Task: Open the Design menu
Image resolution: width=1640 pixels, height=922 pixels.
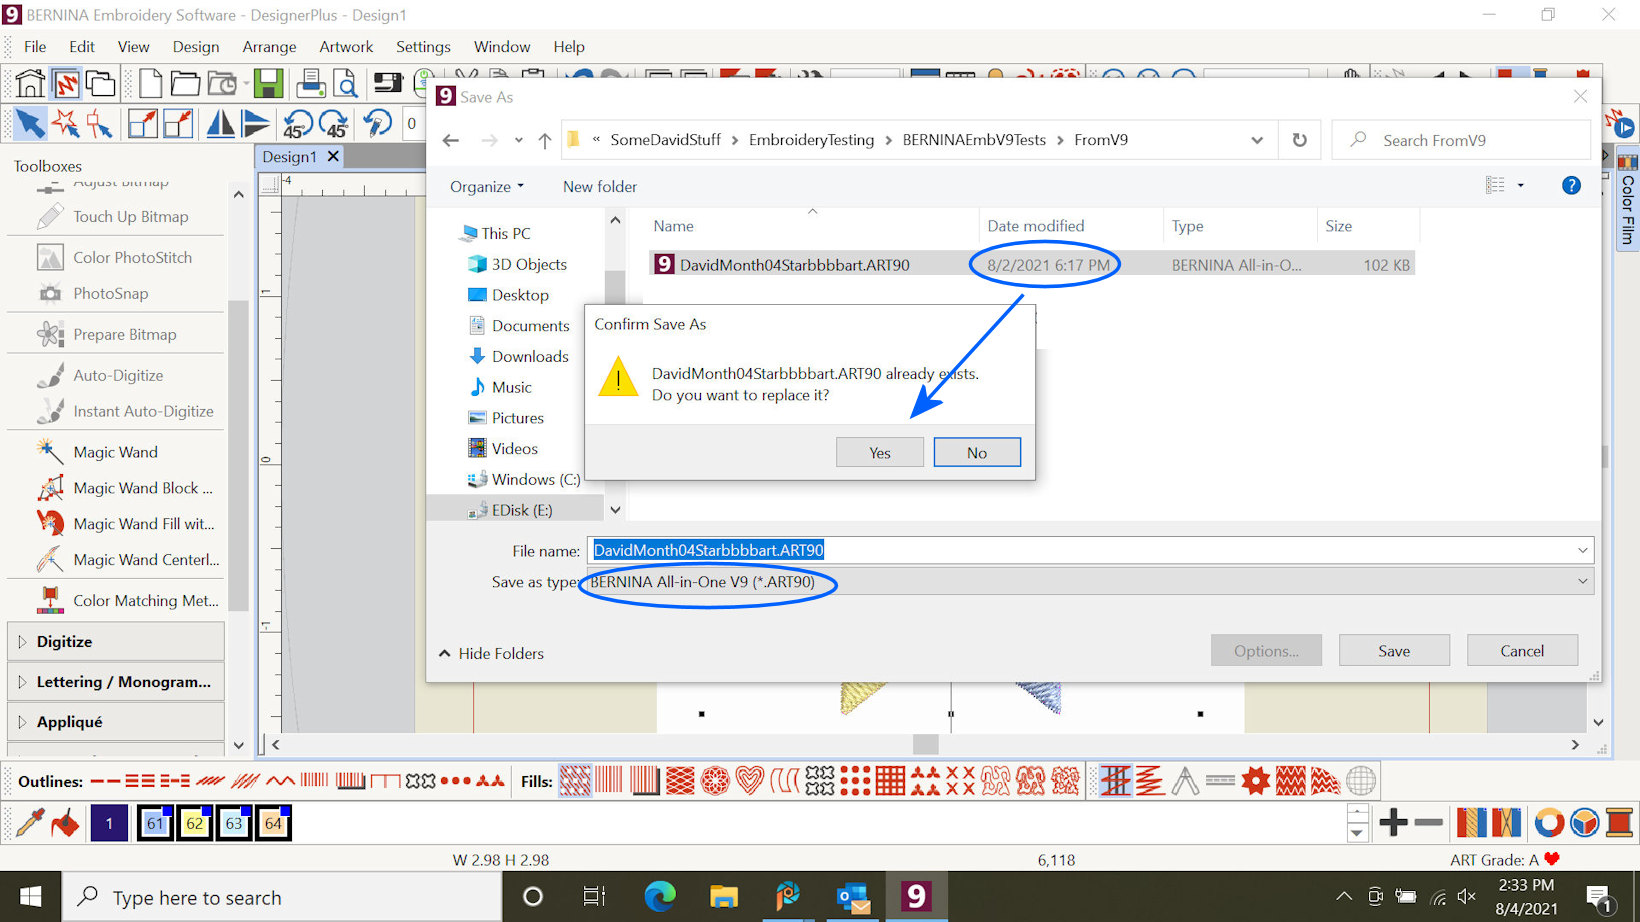Action: [196, 47]
